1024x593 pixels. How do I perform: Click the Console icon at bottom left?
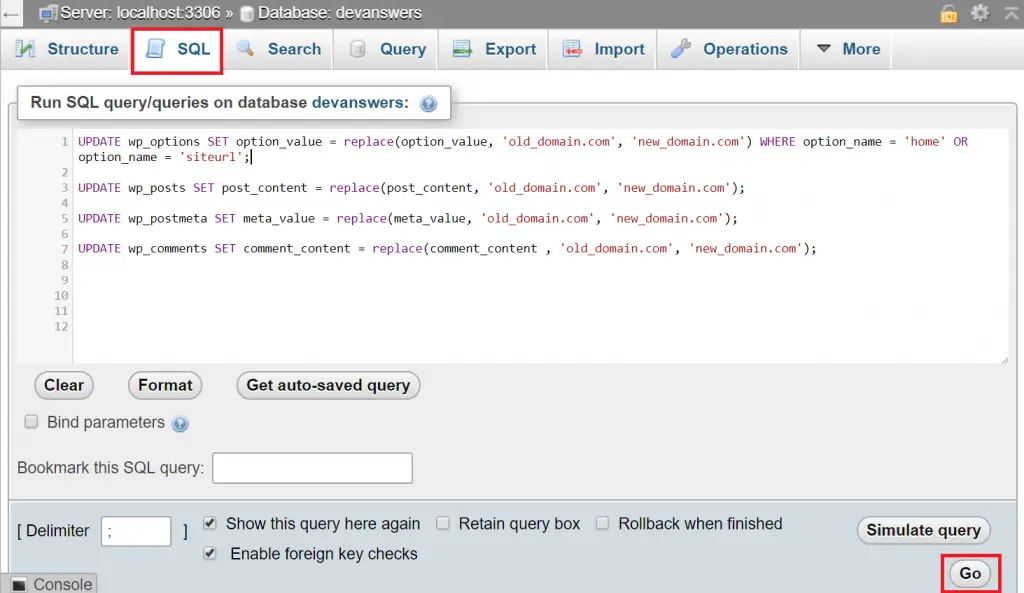click(x=20, y=585)
